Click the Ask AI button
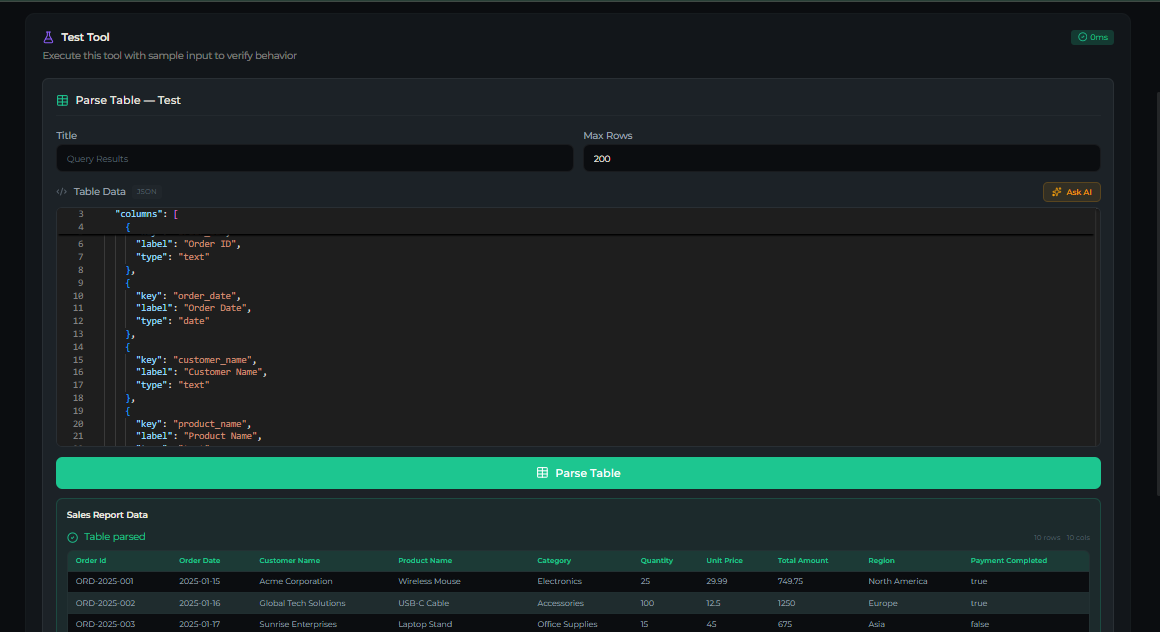The width and height of the screenshot is (1160, 632). 1071,192
